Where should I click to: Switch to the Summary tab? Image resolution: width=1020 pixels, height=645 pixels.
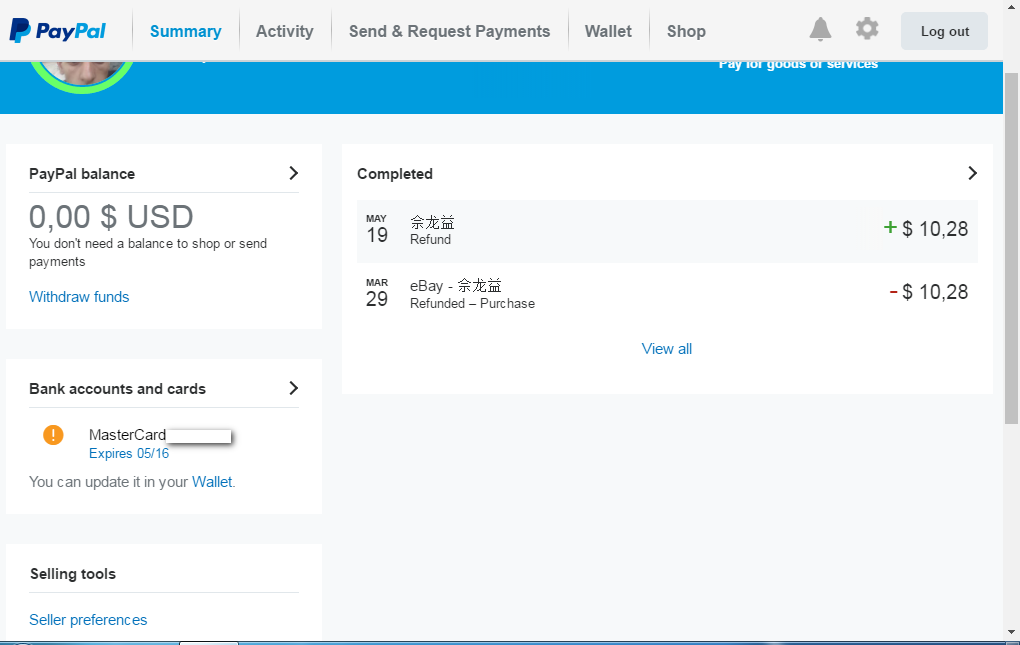[x=185, y=31]
